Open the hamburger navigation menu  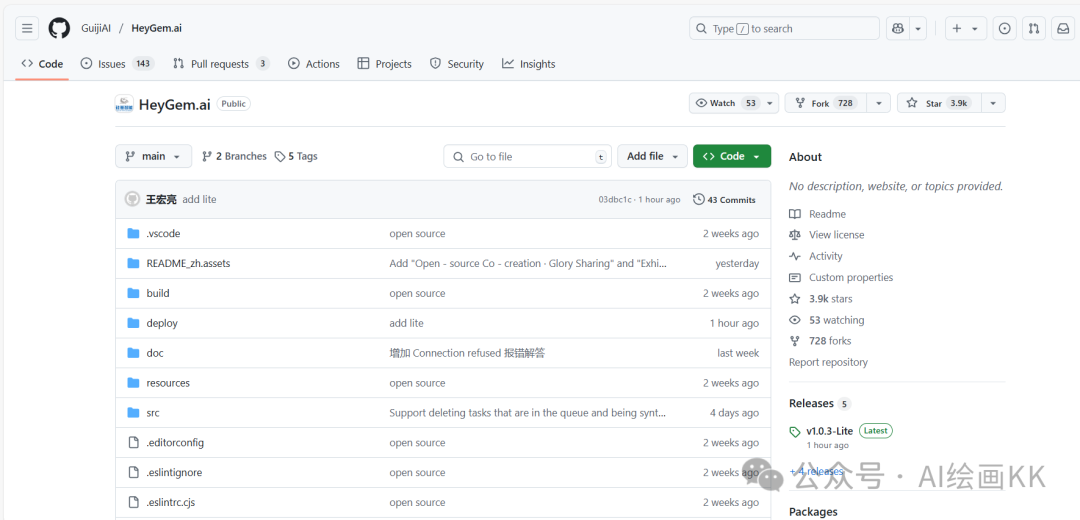(27, 29)
